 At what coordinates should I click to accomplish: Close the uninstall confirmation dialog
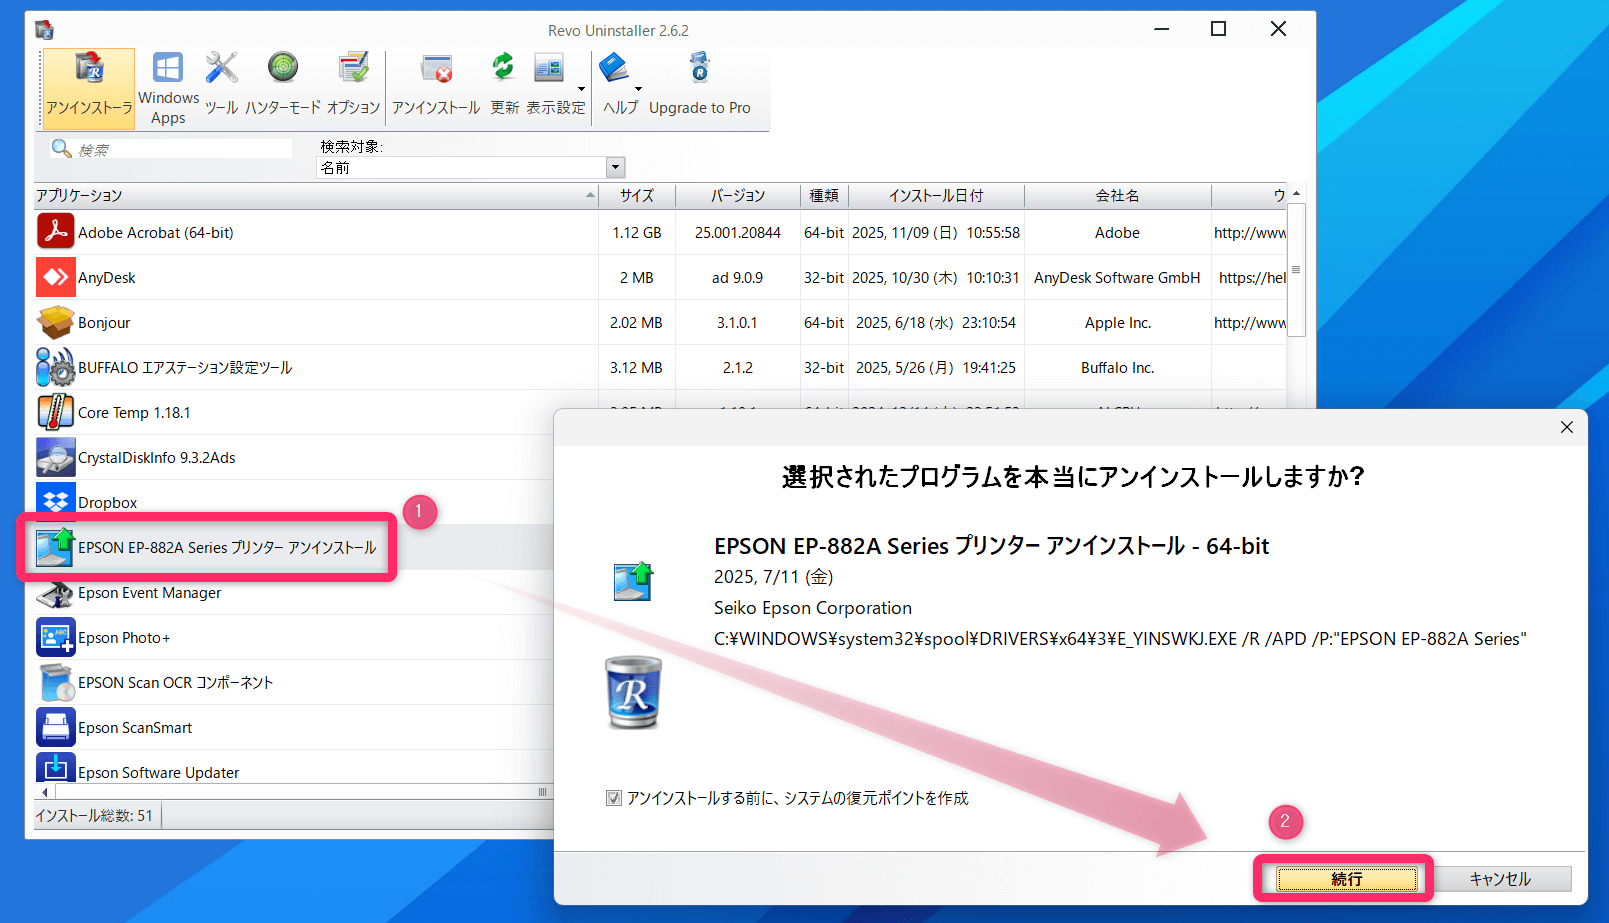[1566, 427]
